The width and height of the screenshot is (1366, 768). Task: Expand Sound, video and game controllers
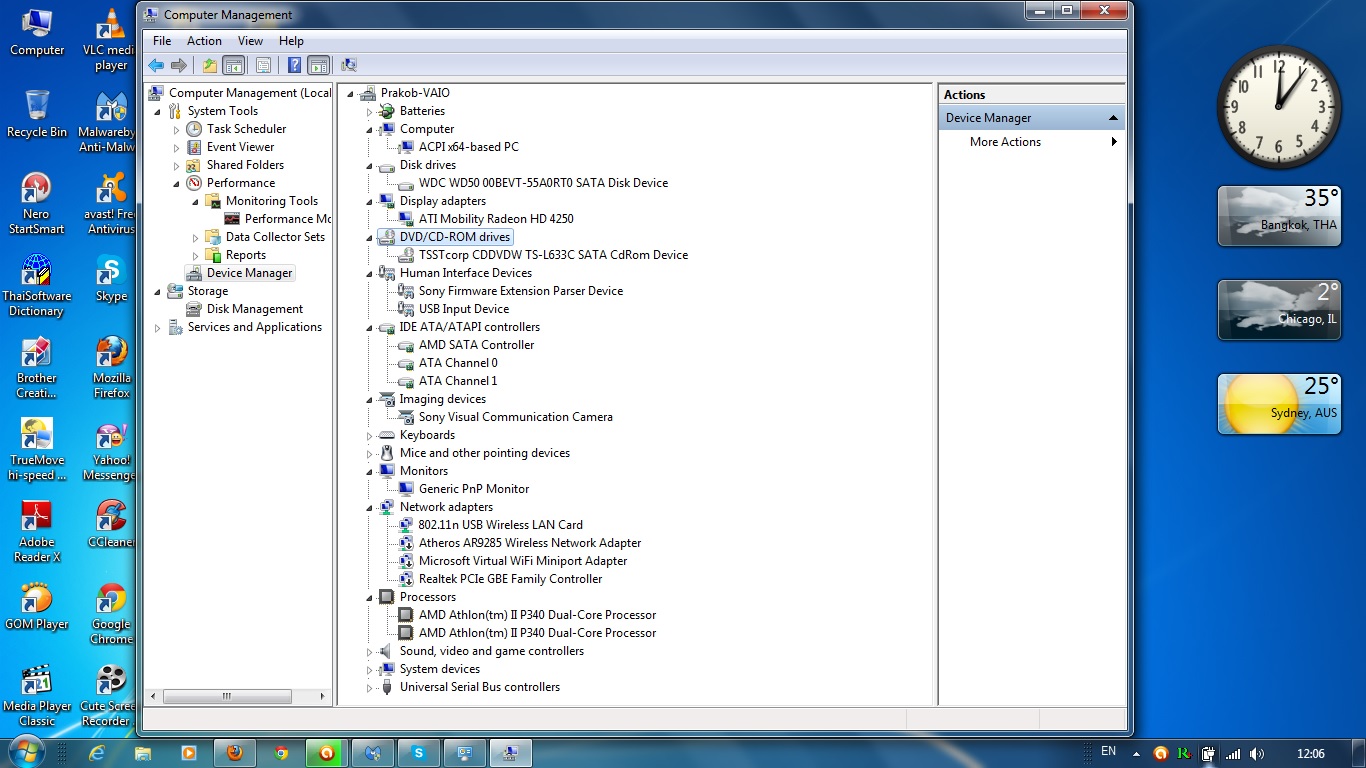pos(369,651)
